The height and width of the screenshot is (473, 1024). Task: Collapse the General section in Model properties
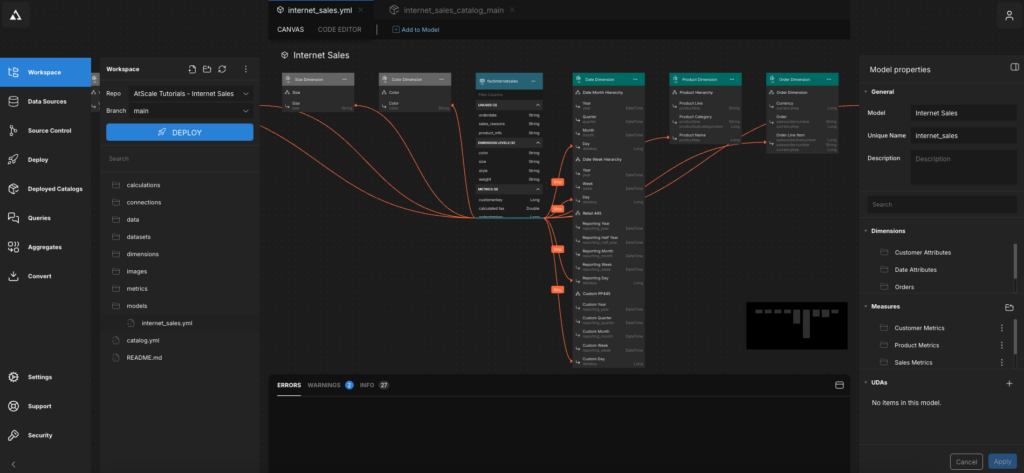pyautogui.click(x=865, y=92)
